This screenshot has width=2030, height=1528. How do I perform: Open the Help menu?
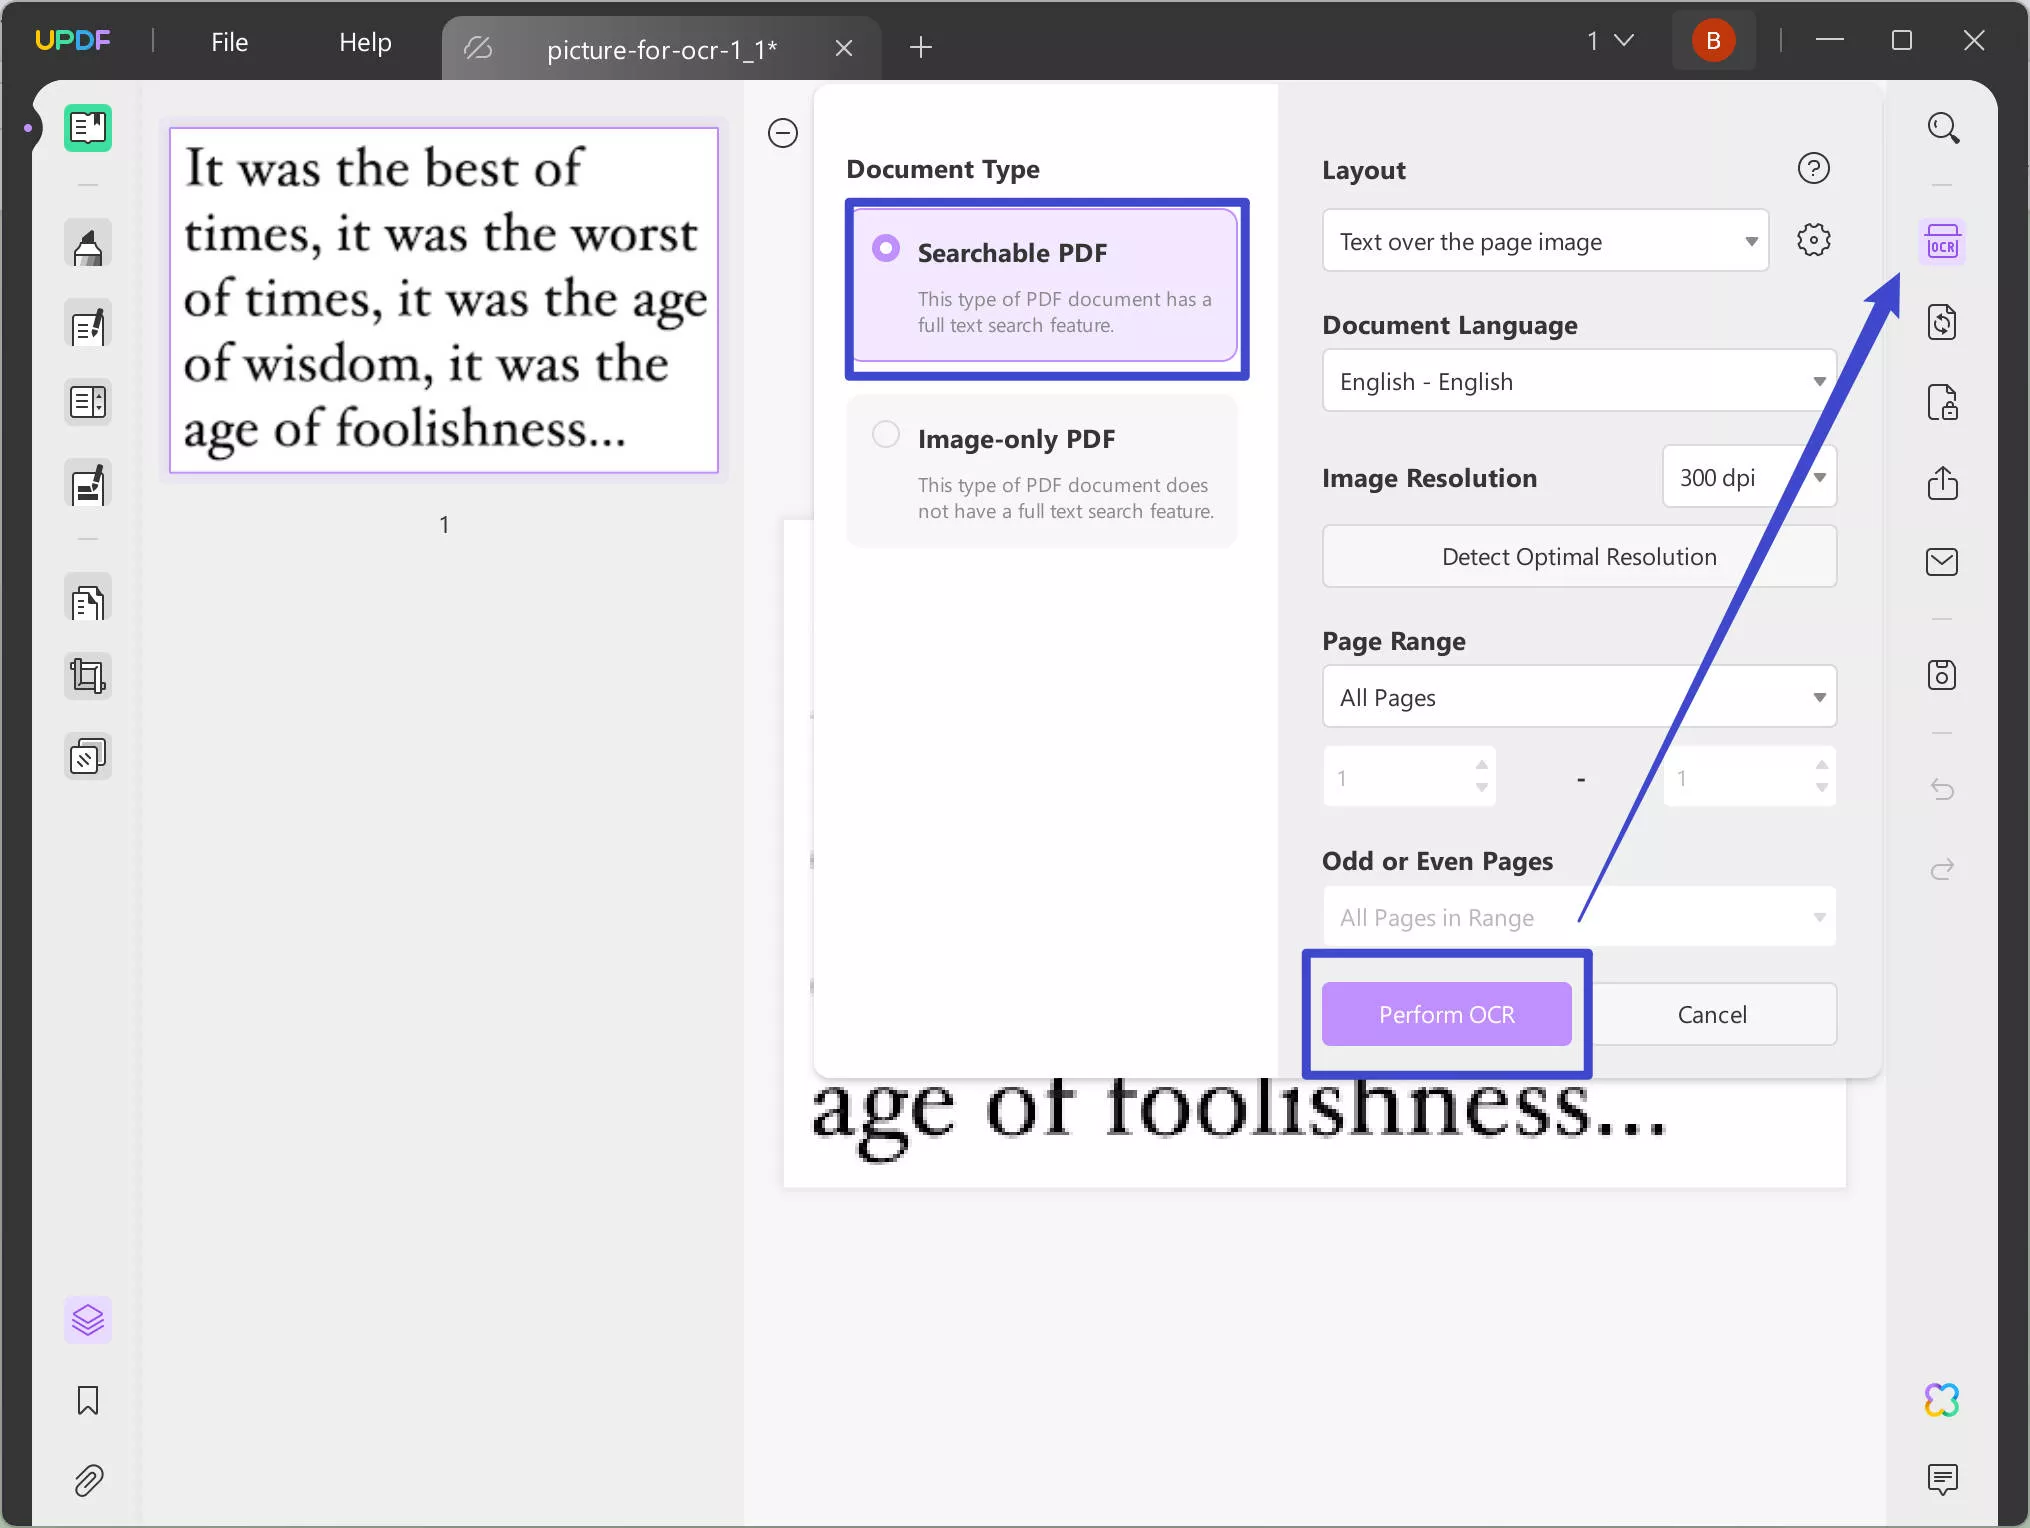click(x=365, y=42)
